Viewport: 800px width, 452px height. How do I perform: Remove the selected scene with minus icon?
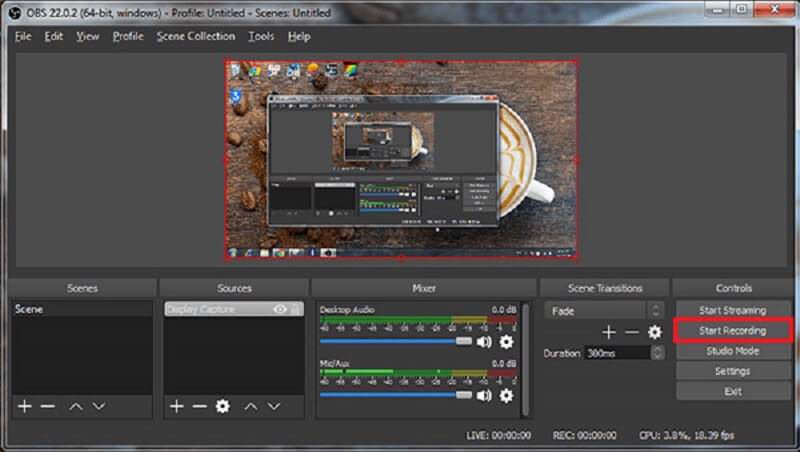coord(47,406)
